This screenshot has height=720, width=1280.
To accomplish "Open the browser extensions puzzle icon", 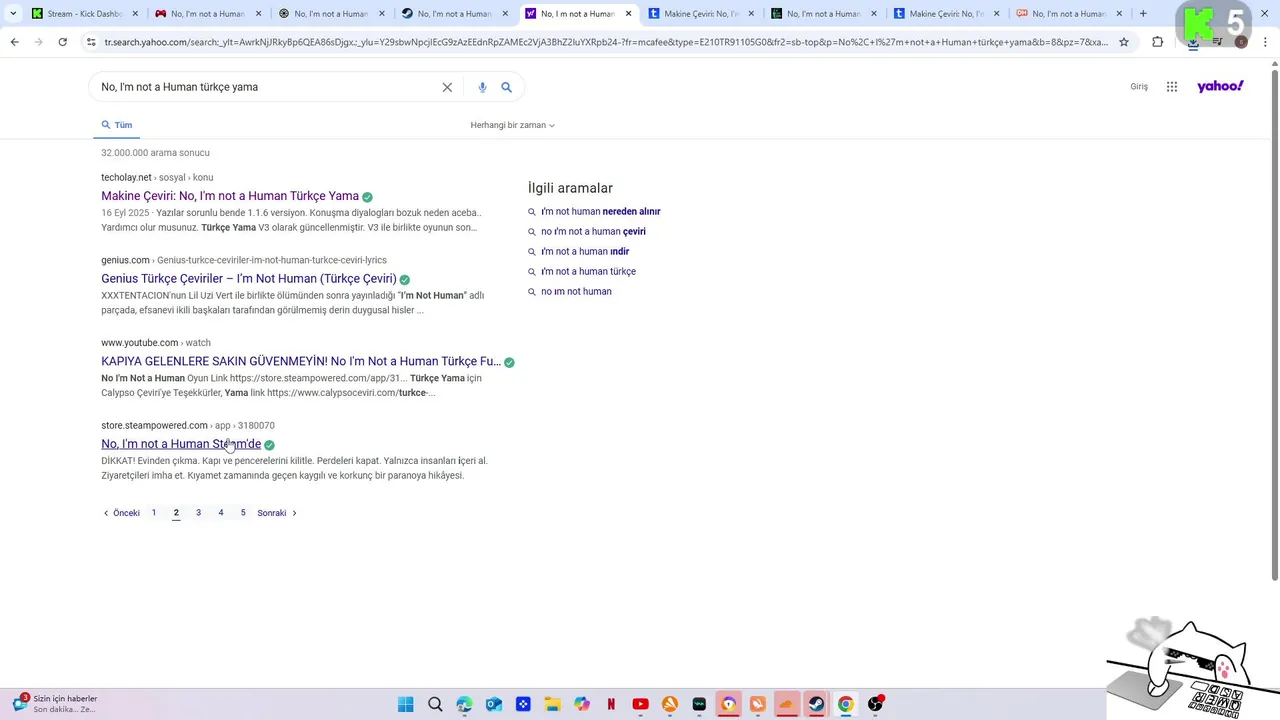I will pyautogui.click(x=1158, y=42).
